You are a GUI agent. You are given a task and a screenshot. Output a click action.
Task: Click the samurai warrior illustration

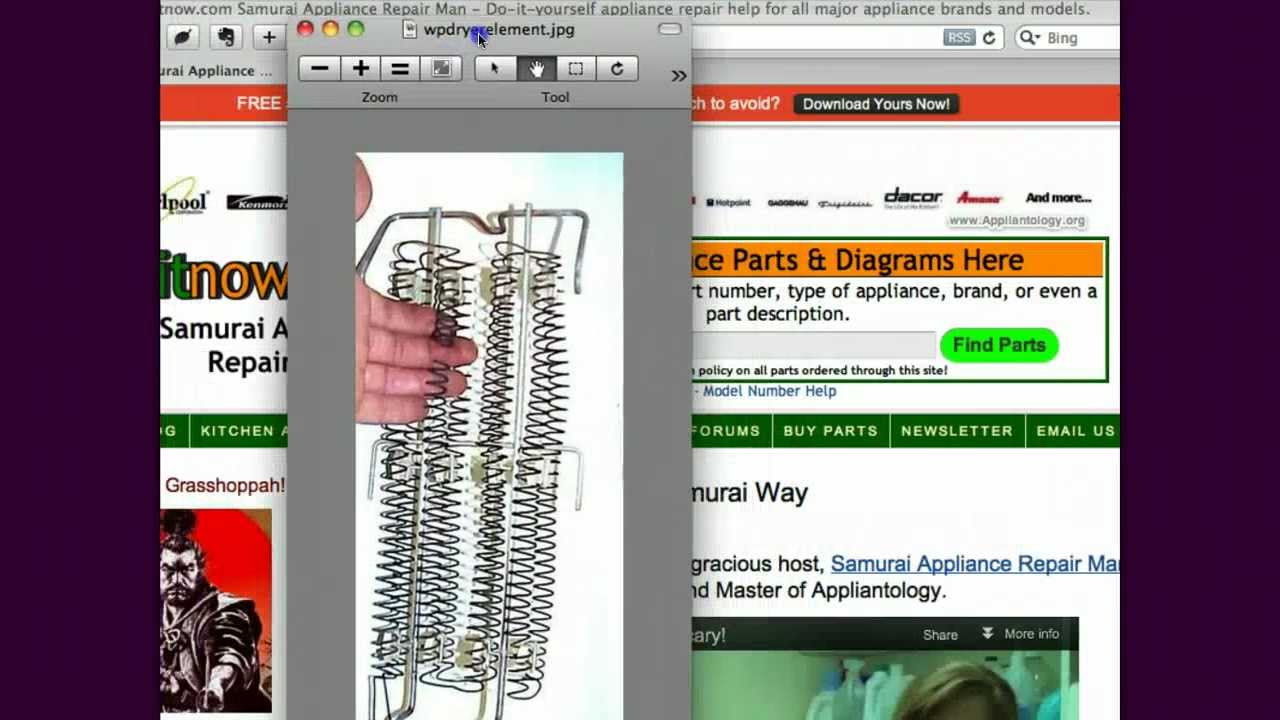pyautogui.click(x=215, y=611)
